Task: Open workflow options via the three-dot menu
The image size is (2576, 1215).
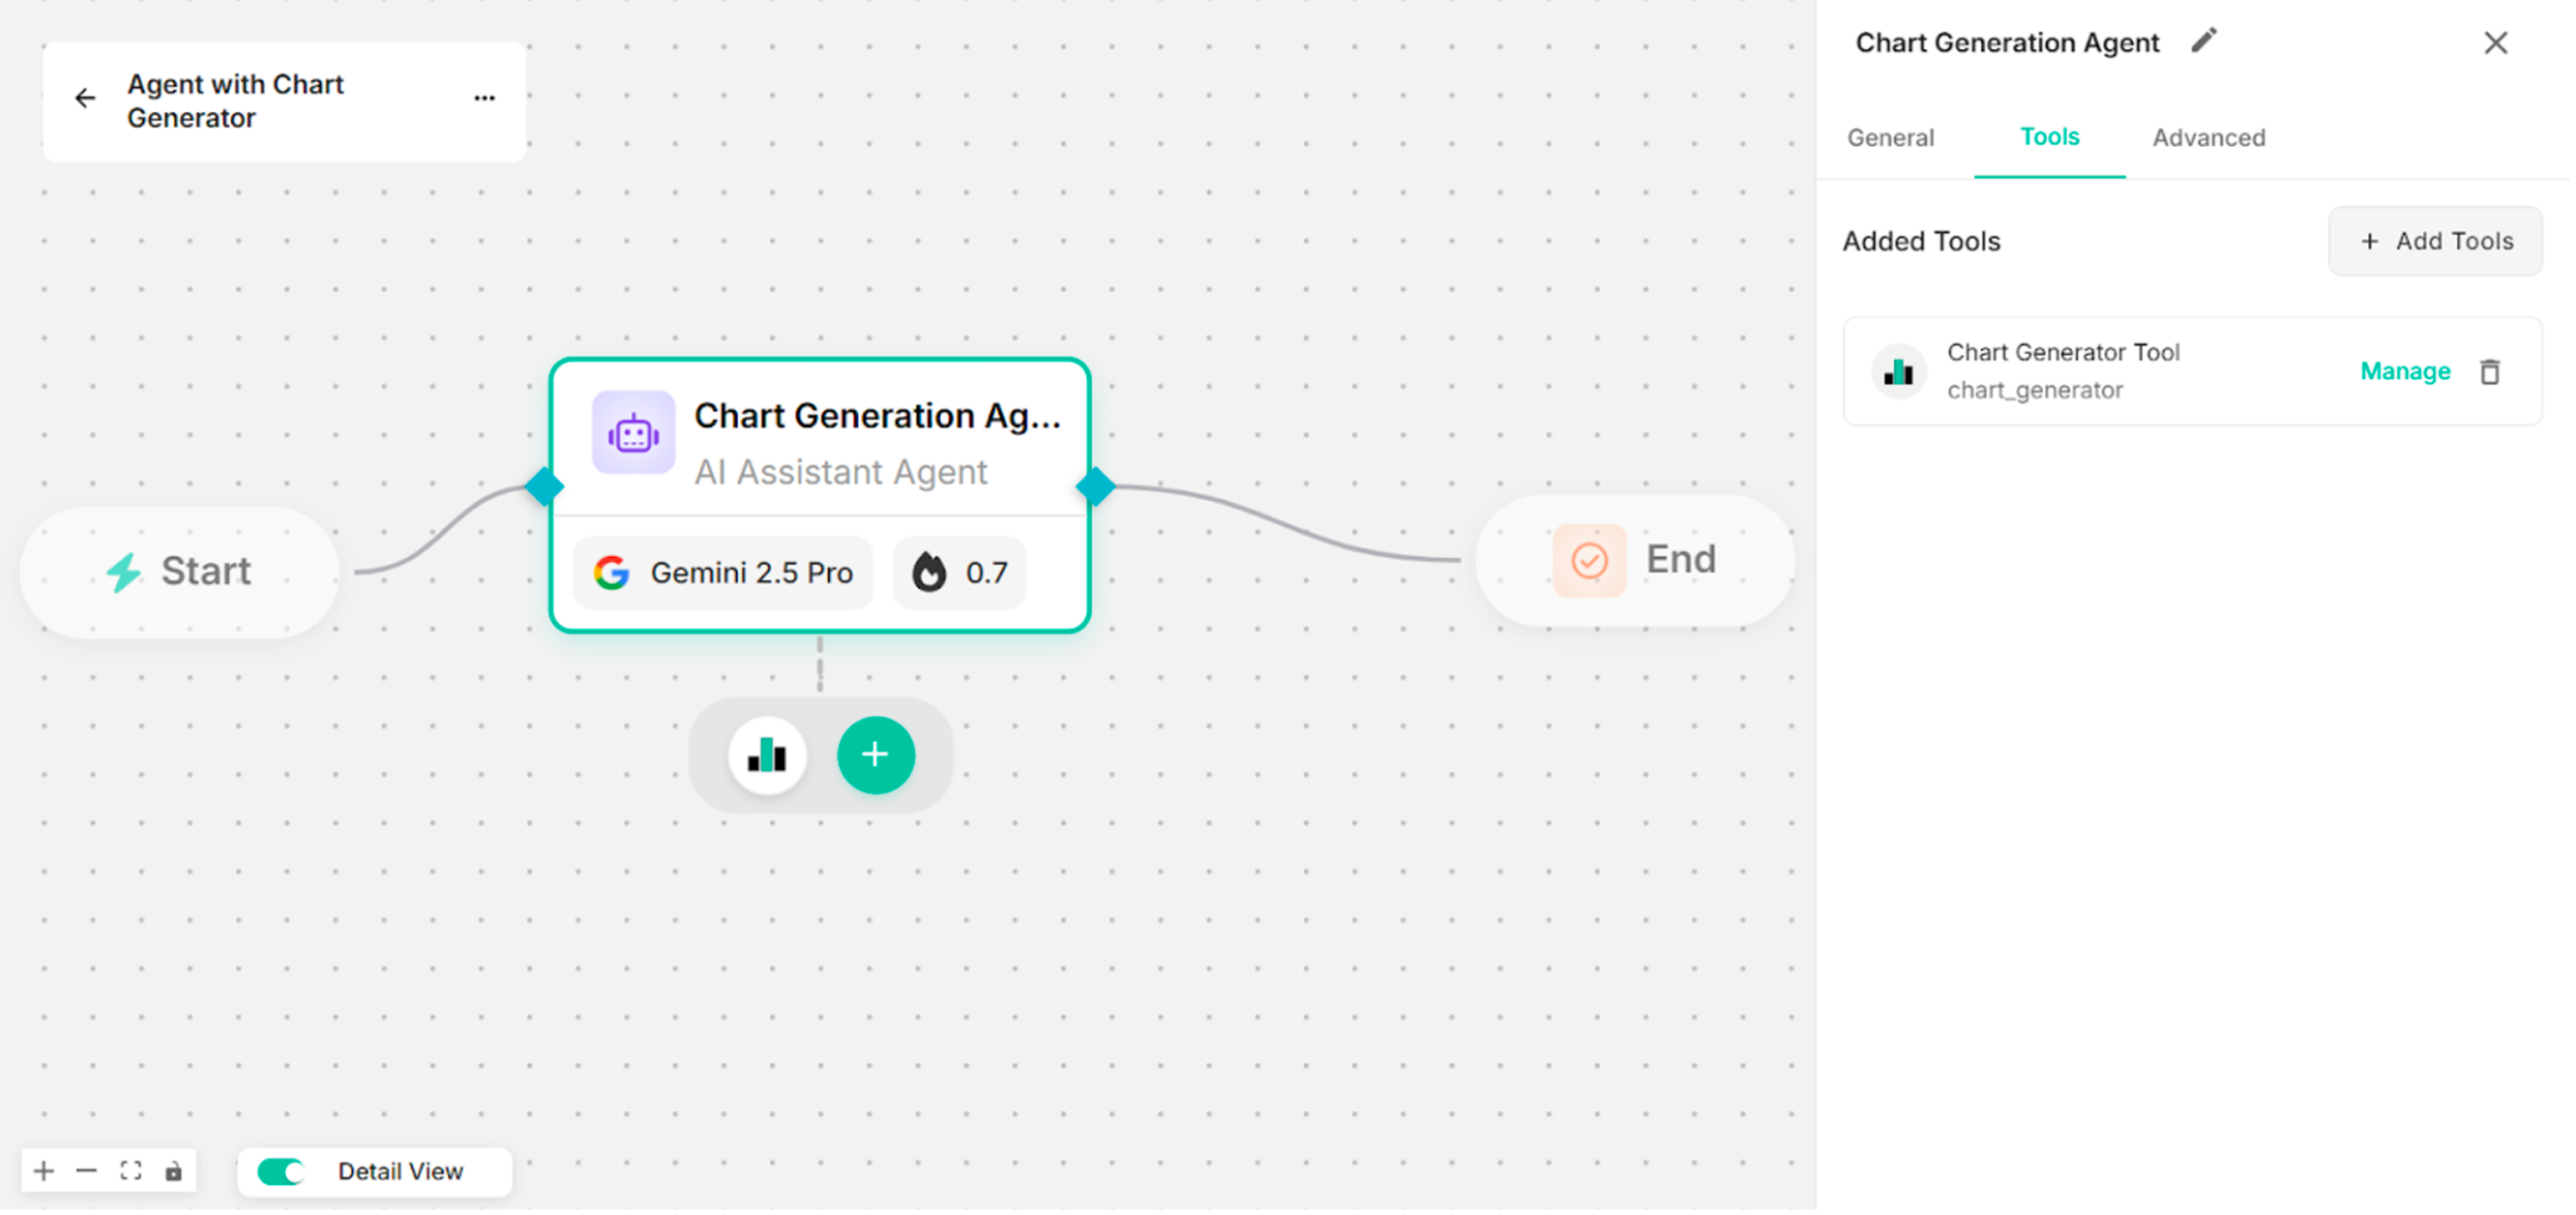Action: (x=484, y=98)
